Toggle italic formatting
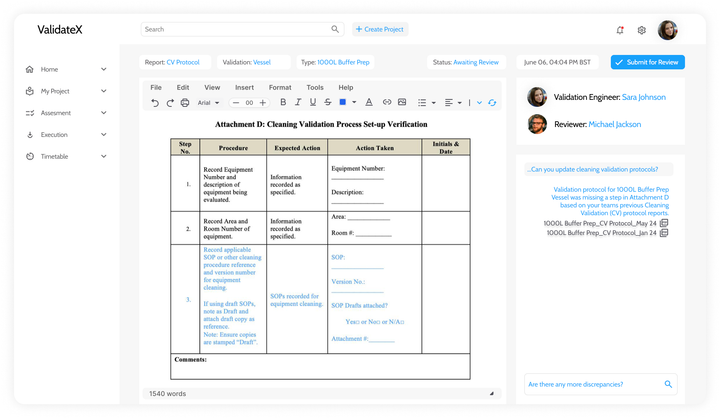Viewport: 720px width, 418px height. click(298, 102)
